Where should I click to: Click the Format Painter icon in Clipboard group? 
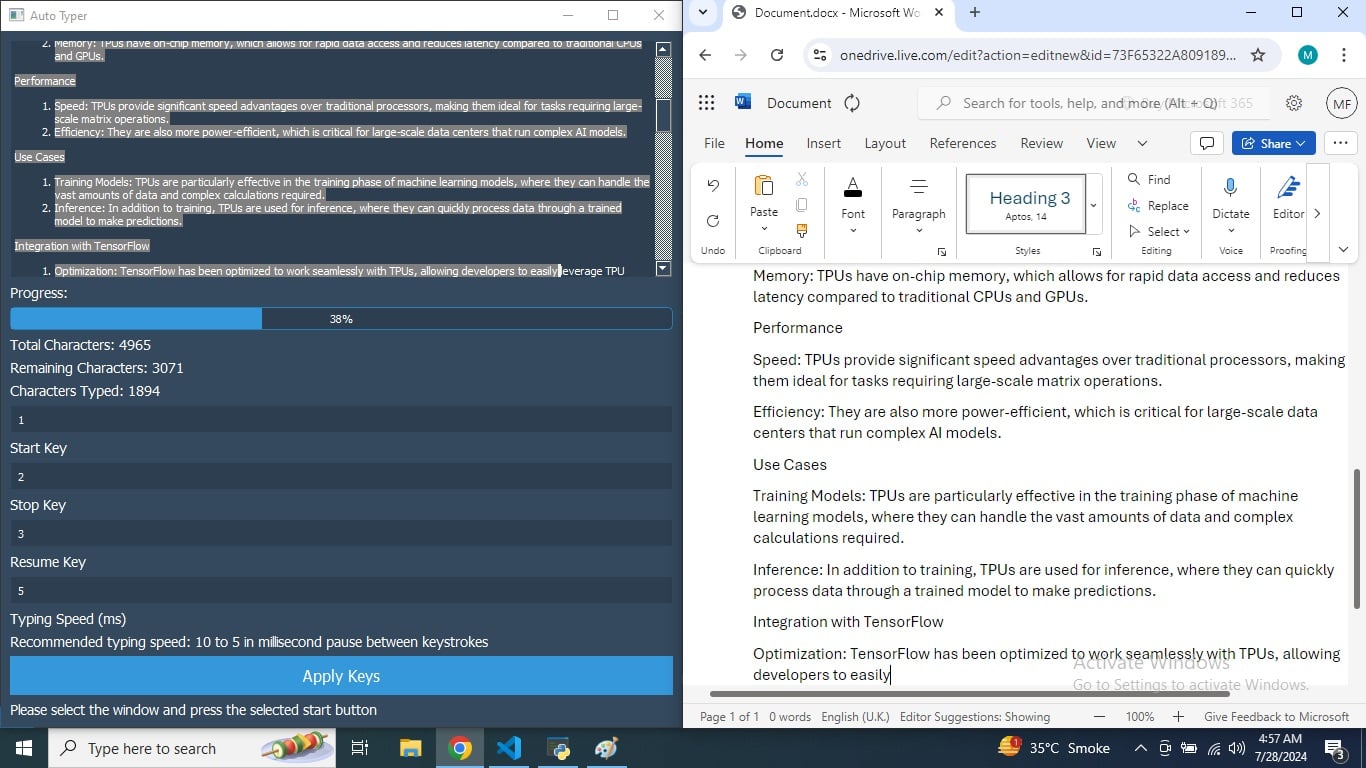[802, 230]
